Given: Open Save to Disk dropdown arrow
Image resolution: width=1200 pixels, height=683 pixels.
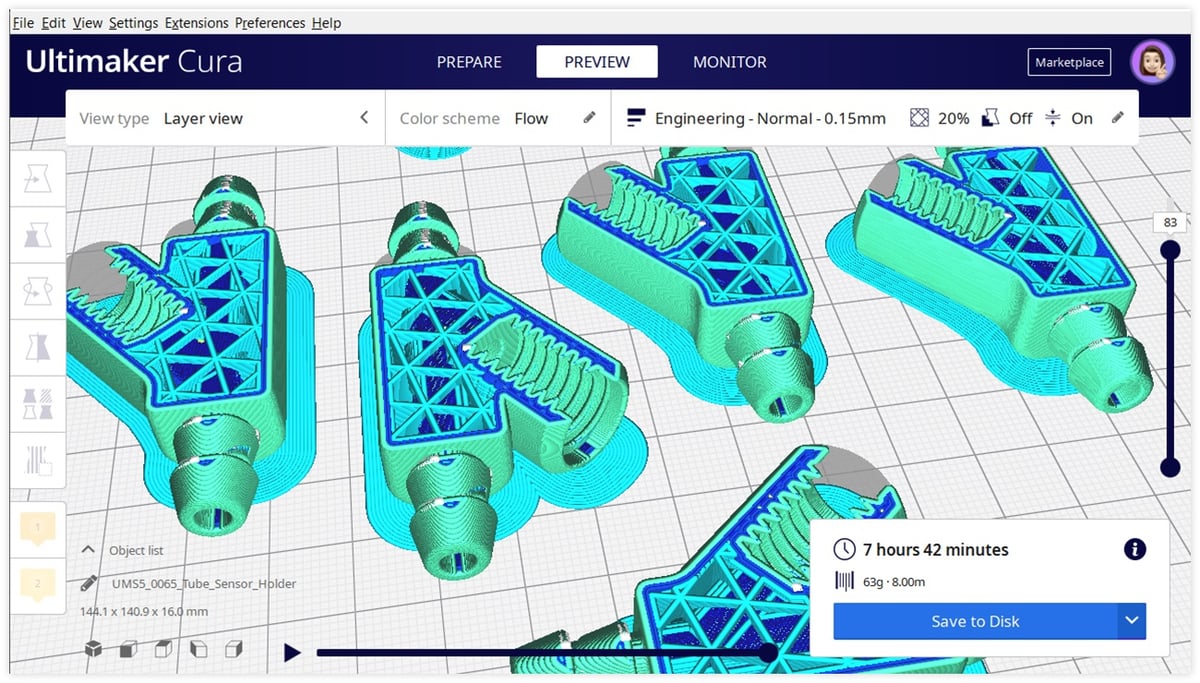Looking at the screenshot, I should (x=1131, y=621).
